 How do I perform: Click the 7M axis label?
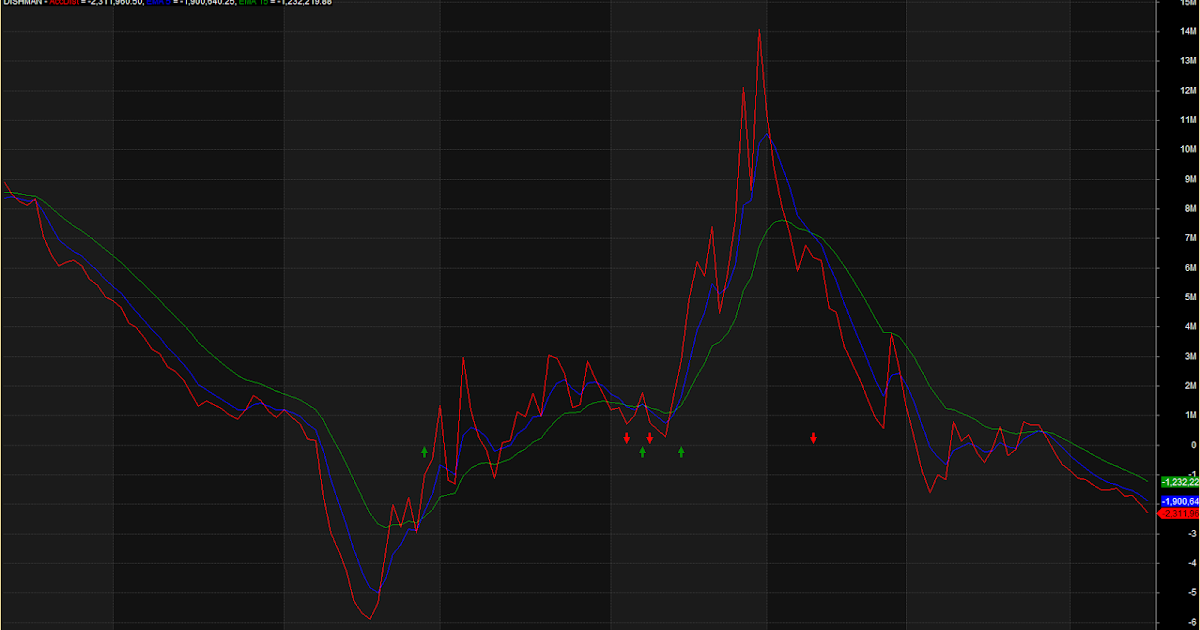coord(1191,238)
